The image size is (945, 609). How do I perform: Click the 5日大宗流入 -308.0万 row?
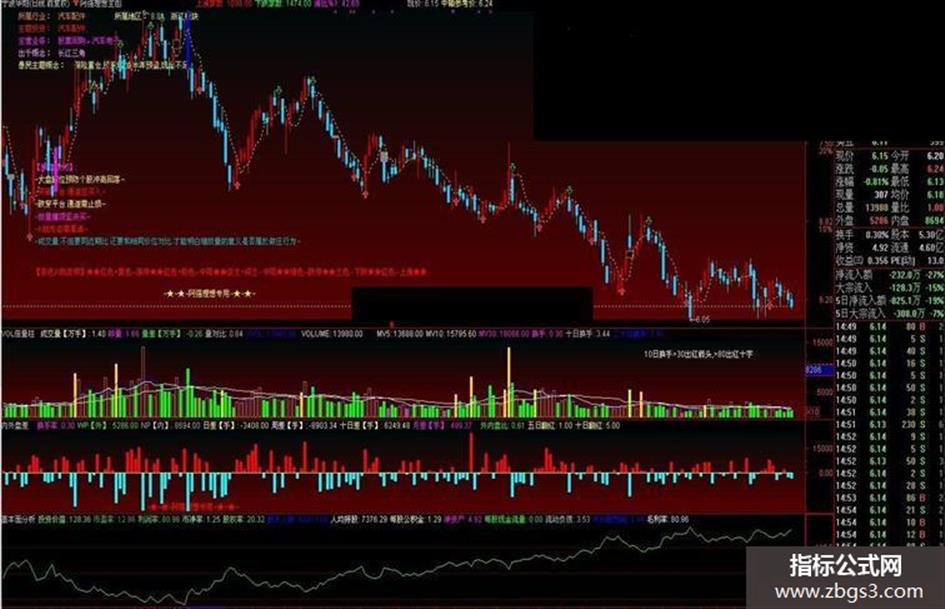(890, 314)
